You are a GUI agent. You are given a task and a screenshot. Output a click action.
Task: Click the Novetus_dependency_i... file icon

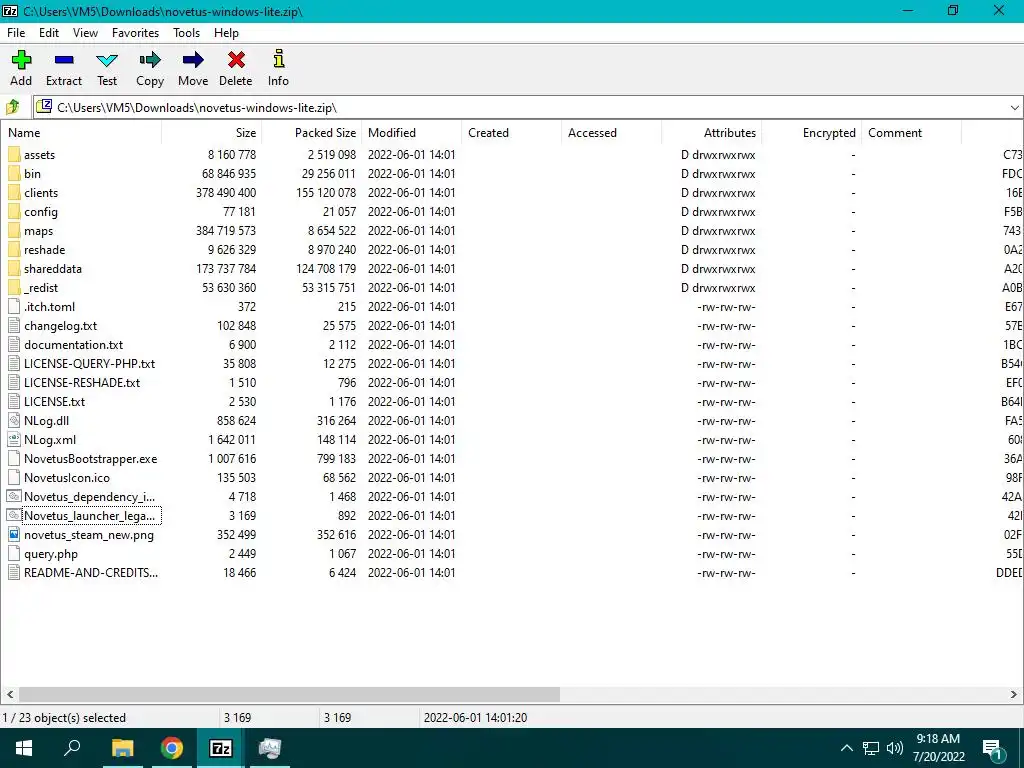(x=14, y=496)
